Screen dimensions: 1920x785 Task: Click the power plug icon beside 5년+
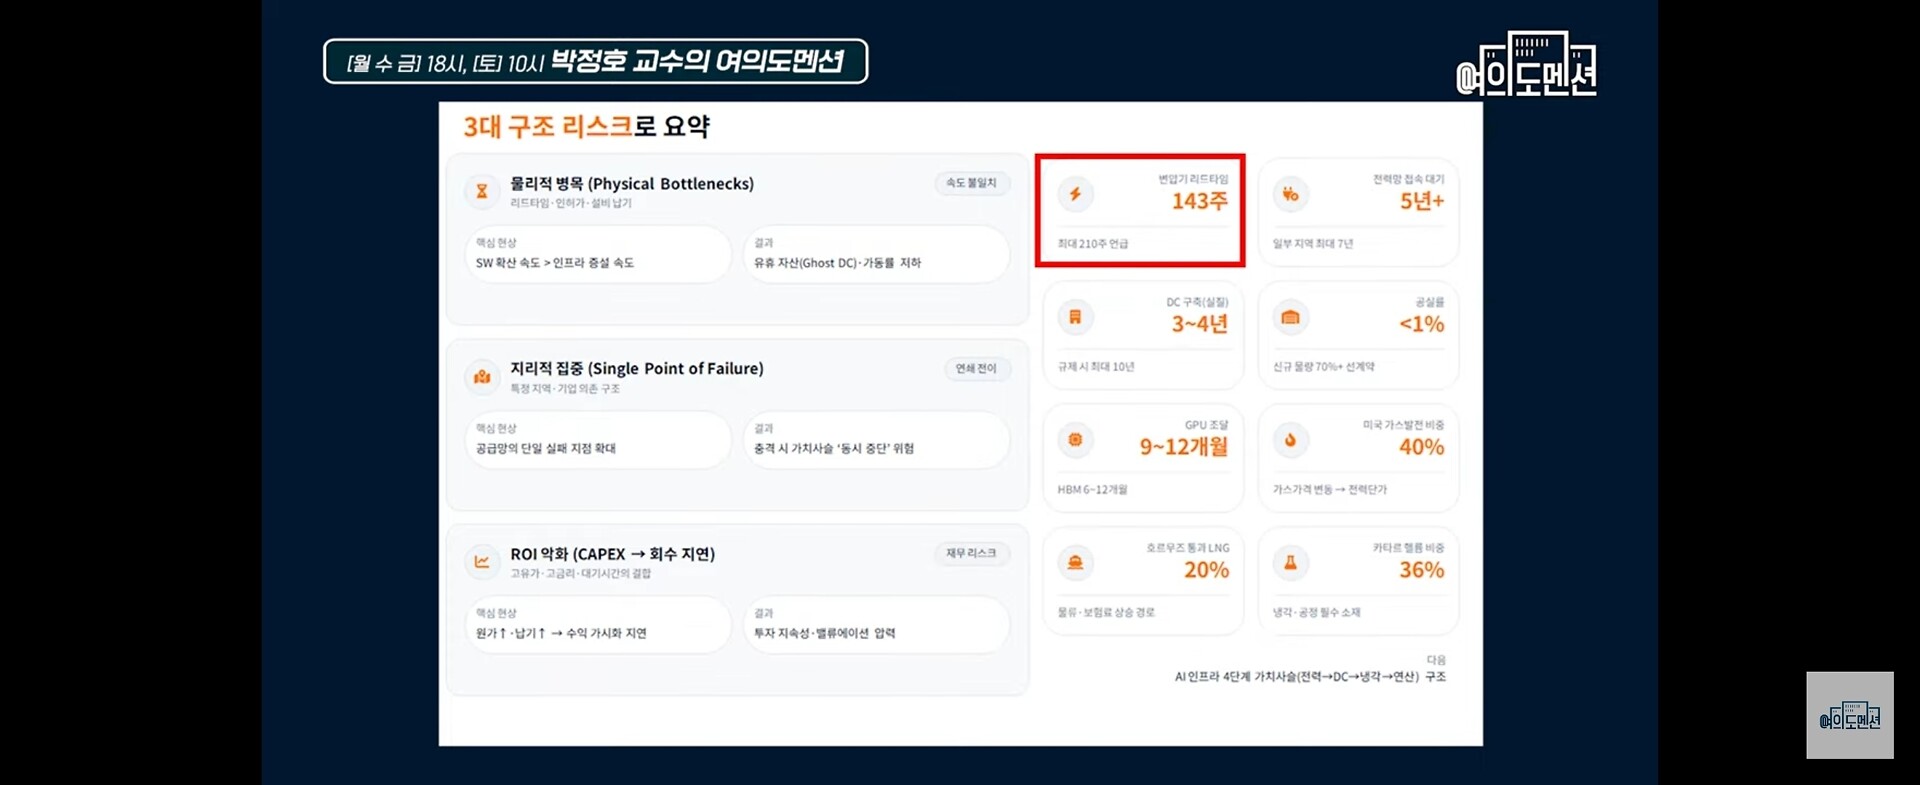1290,194
